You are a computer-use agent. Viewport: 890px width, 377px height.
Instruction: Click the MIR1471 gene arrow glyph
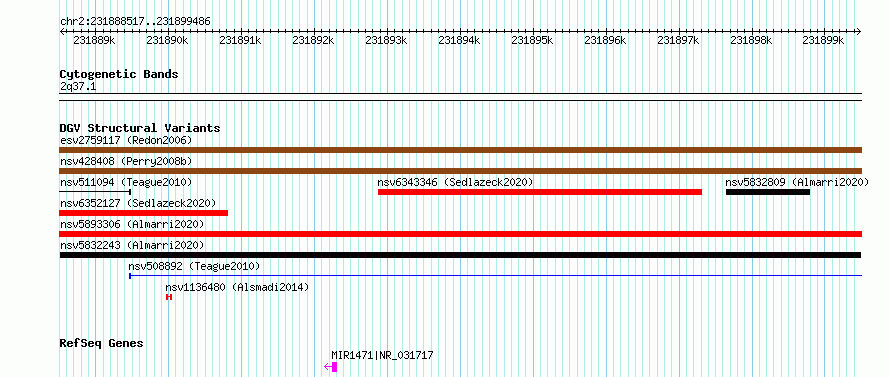(x=330, y=367)
